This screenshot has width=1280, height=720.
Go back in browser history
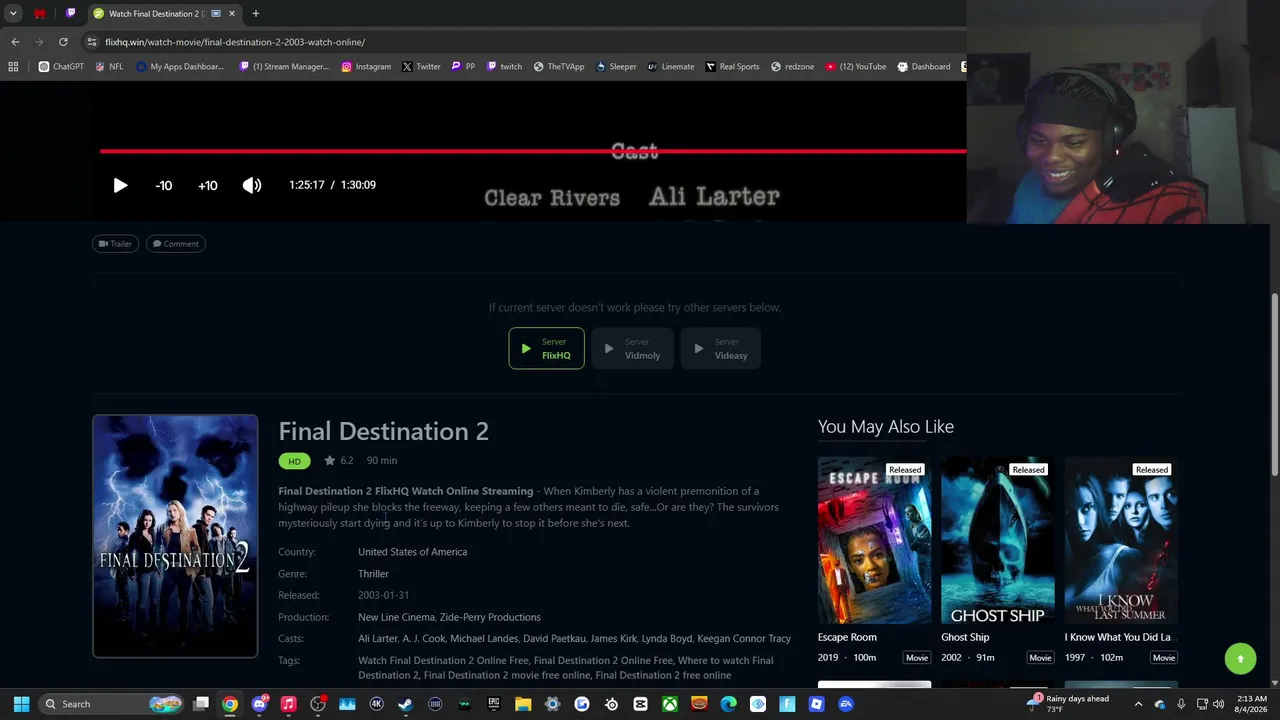click(15, 42)
